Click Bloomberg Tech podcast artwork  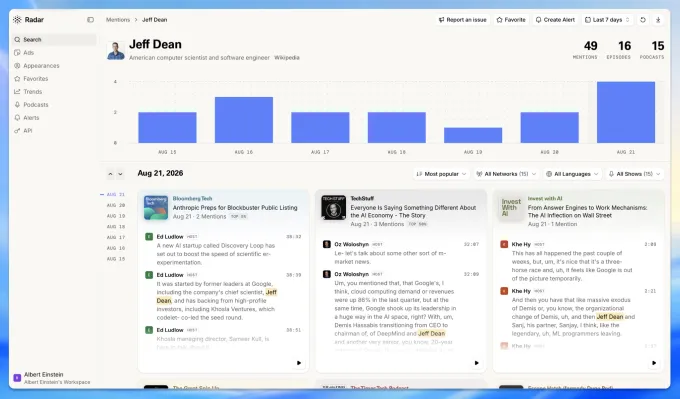[x=156, y=207]
